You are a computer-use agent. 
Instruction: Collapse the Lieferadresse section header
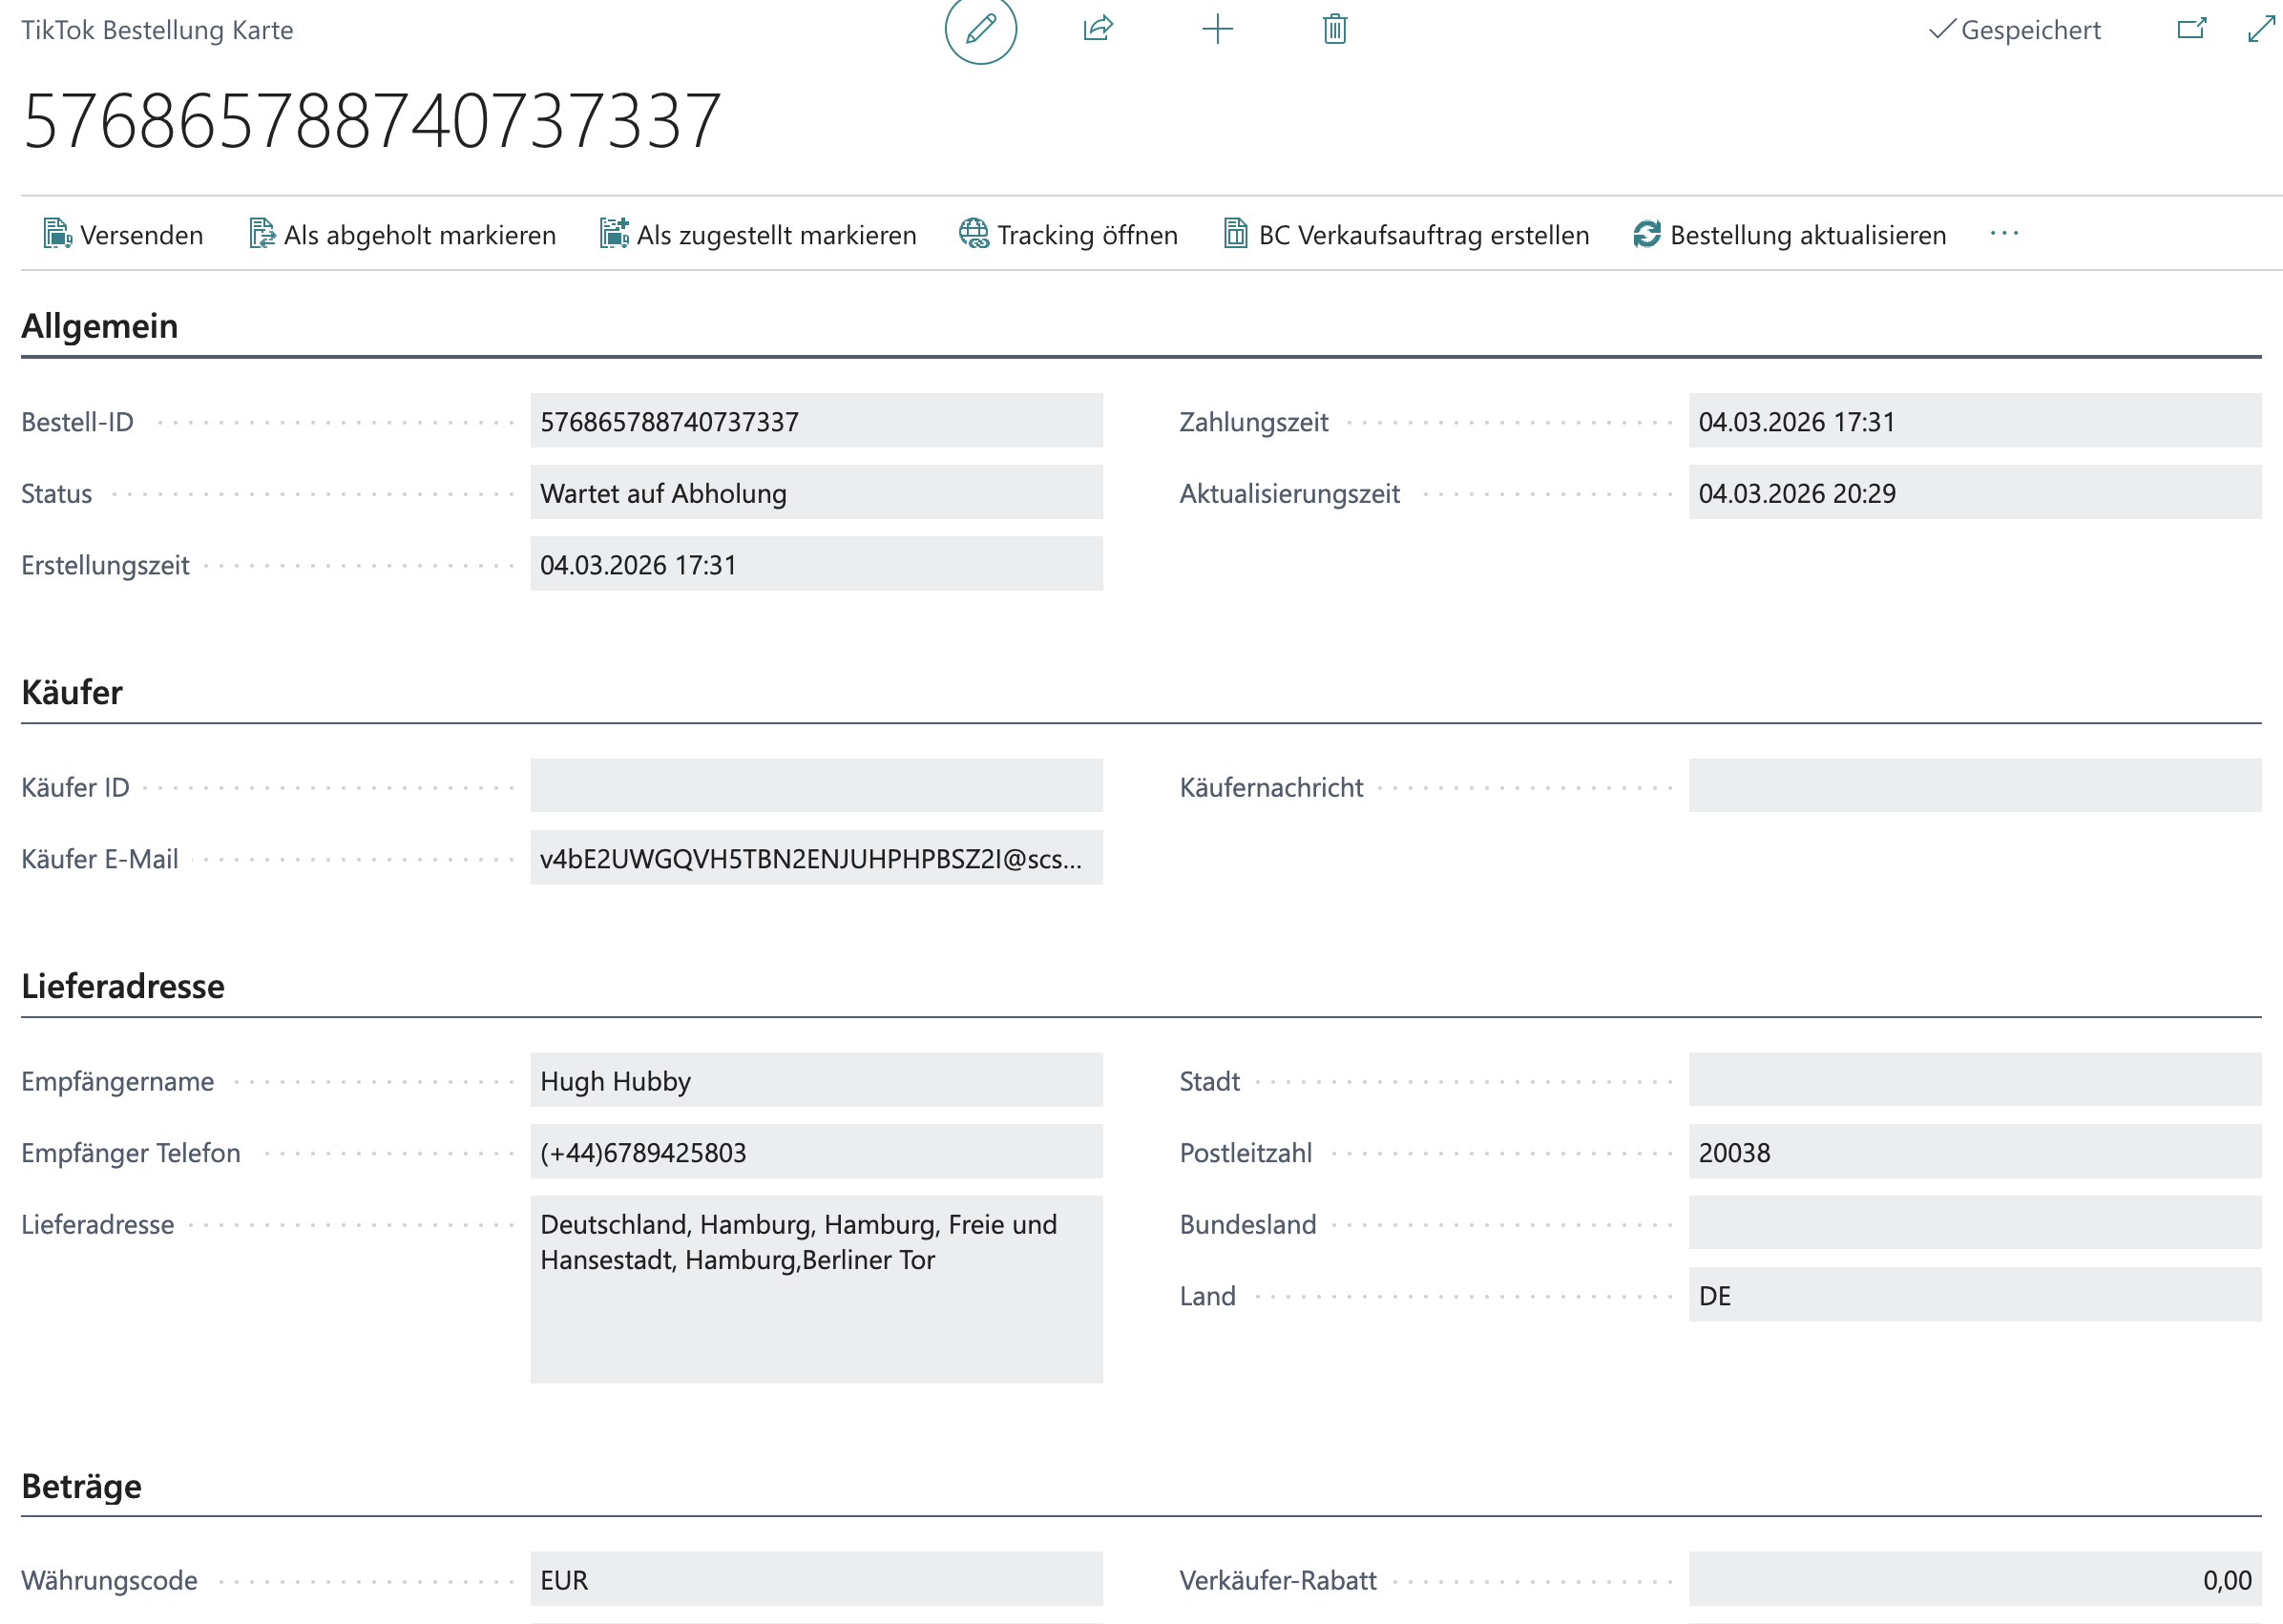(123, 986)
